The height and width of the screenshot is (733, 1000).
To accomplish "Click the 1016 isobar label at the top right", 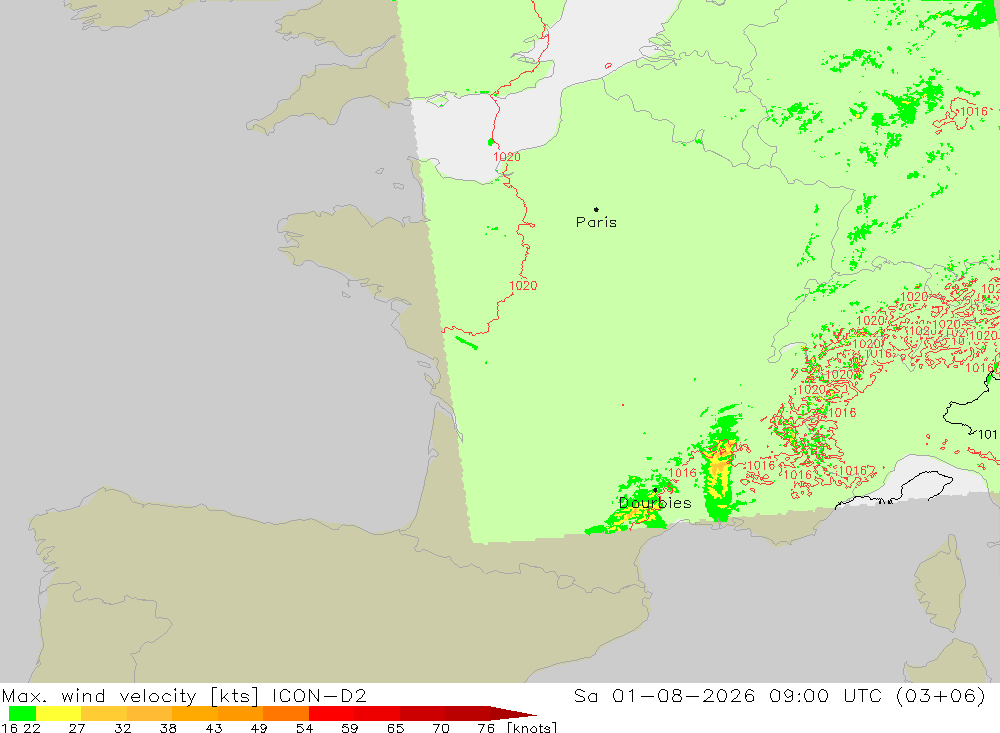I will (974, 112).
